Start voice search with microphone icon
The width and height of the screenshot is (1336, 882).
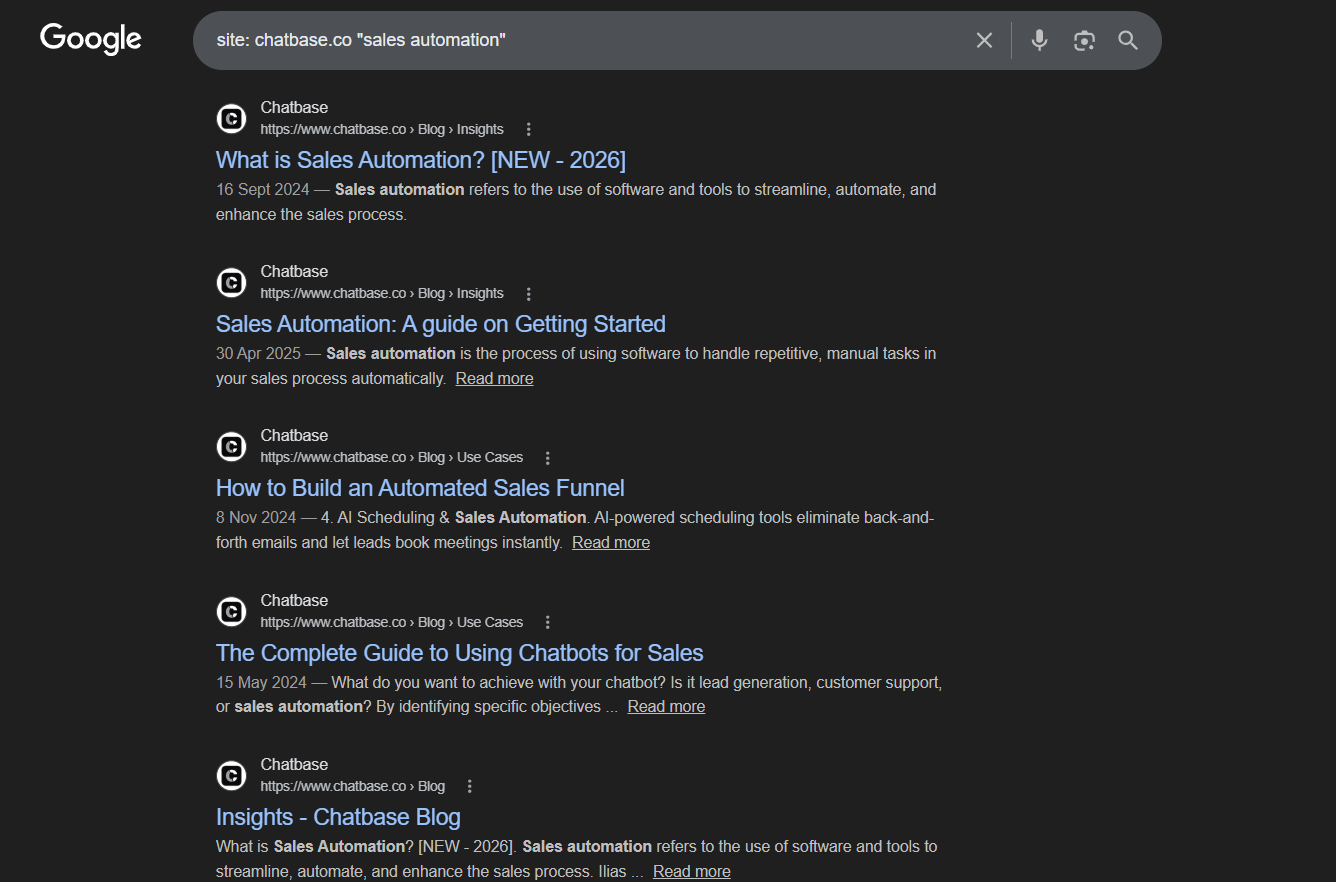(1039, 40)
